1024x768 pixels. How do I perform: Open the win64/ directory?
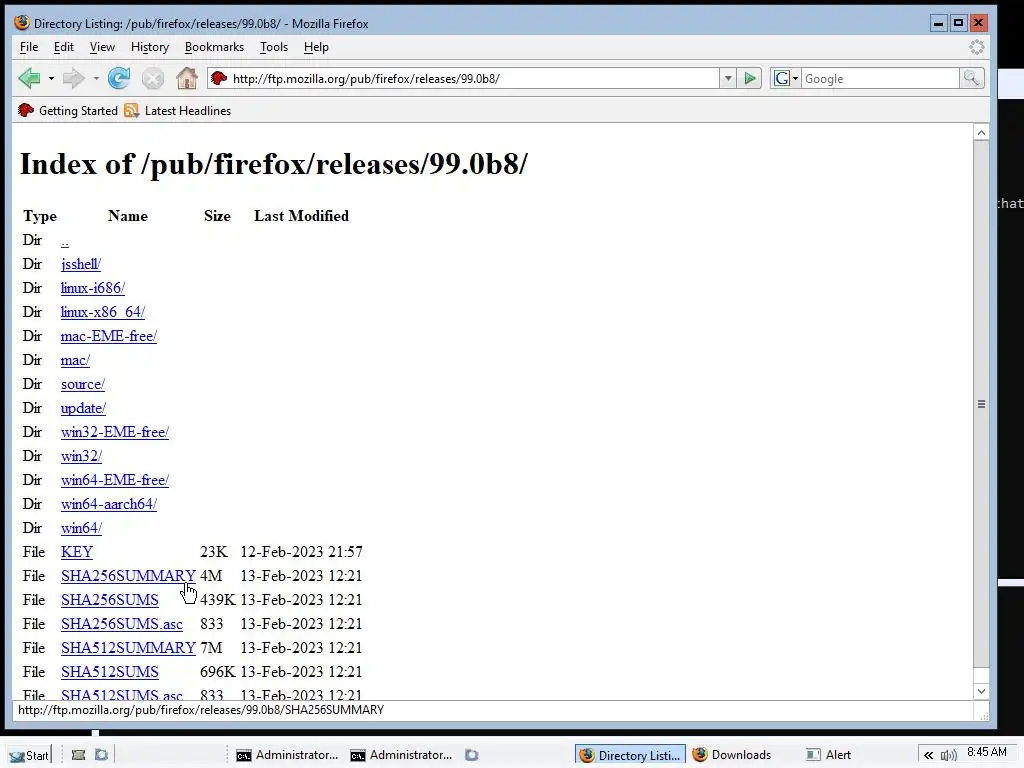(x=81, y=528)
